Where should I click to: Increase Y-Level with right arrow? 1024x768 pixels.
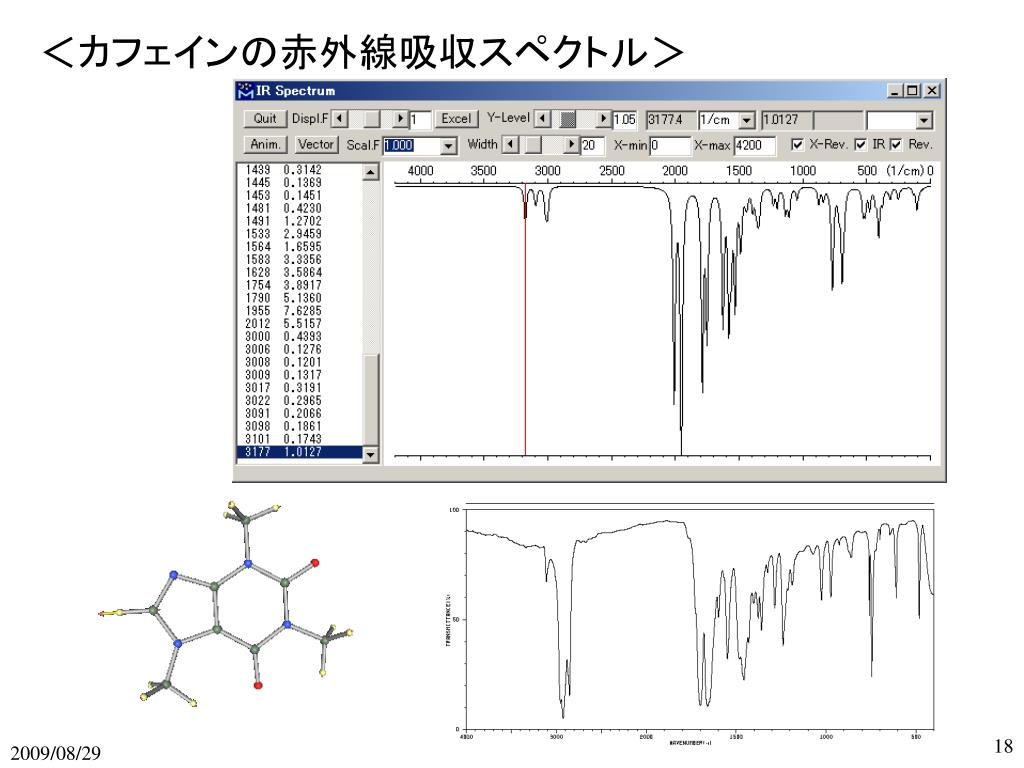(x=603, y=119)
